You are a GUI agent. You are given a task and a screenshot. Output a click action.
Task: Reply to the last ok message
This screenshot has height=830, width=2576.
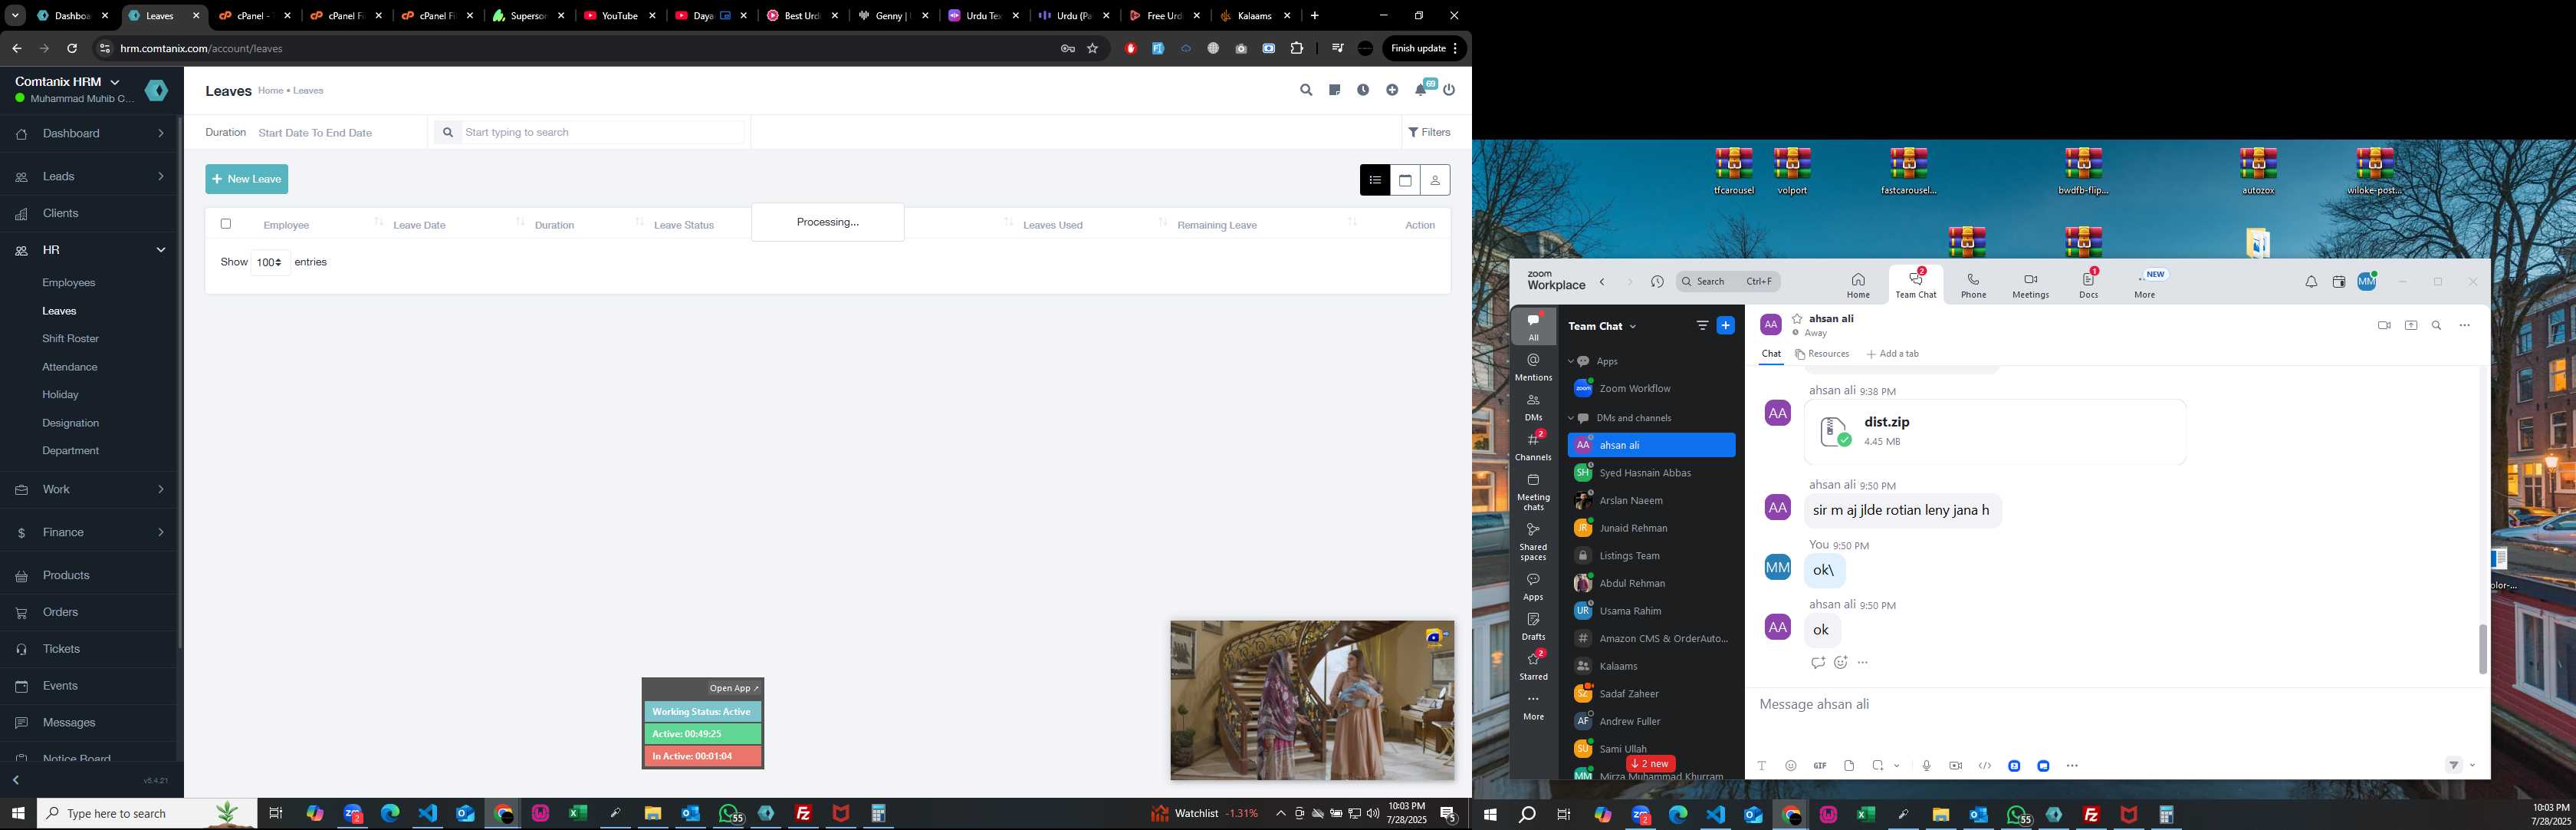click(x=1818, y=662)
